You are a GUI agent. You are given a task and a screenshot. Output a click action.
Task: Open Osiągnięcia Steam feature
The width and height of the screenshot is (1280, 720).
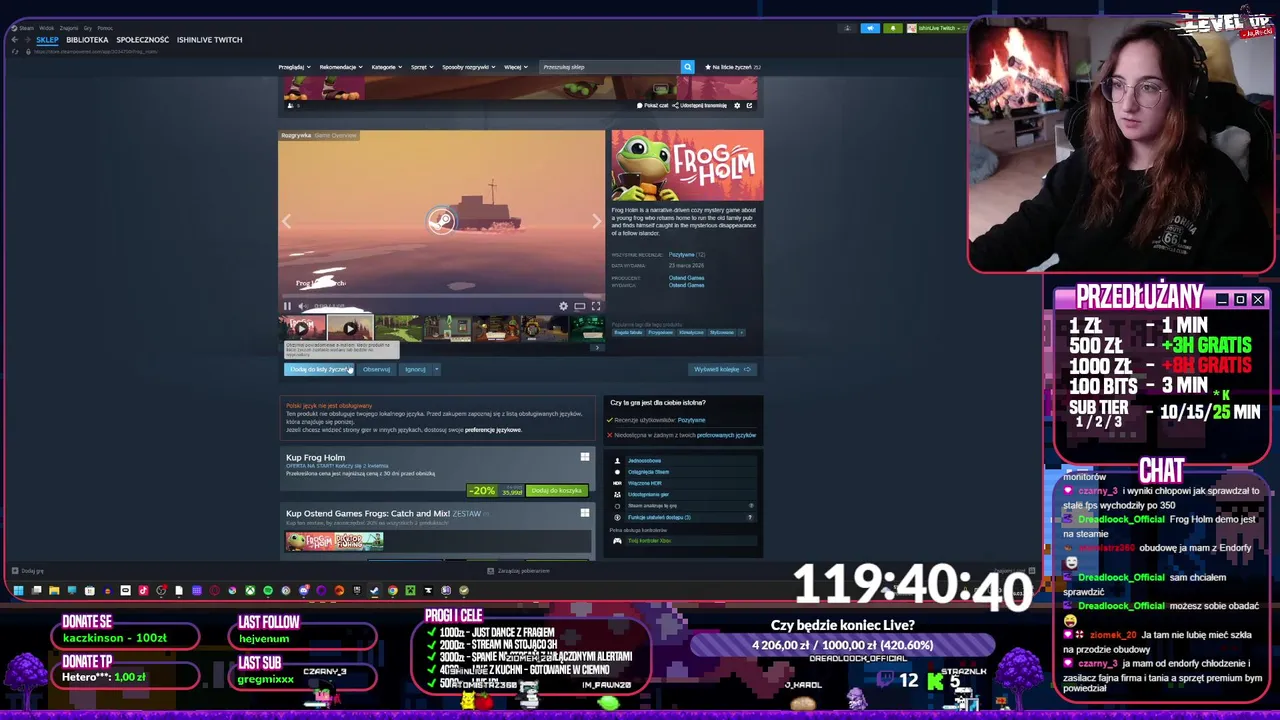click(x=690, y=472)
